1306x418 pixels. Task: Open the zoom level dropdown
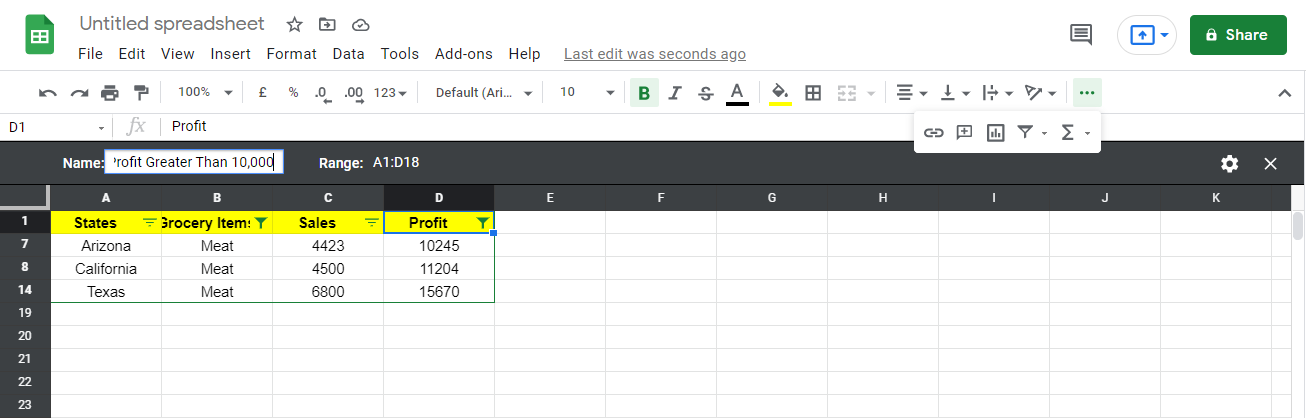[204, 93]
